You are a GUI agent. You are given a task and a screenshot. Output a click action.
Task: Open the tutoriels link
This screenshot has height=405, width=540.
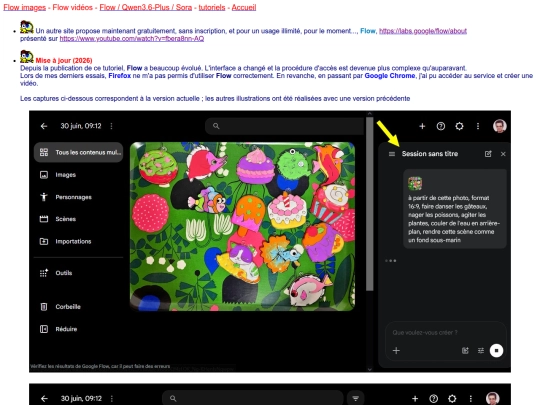212,7
